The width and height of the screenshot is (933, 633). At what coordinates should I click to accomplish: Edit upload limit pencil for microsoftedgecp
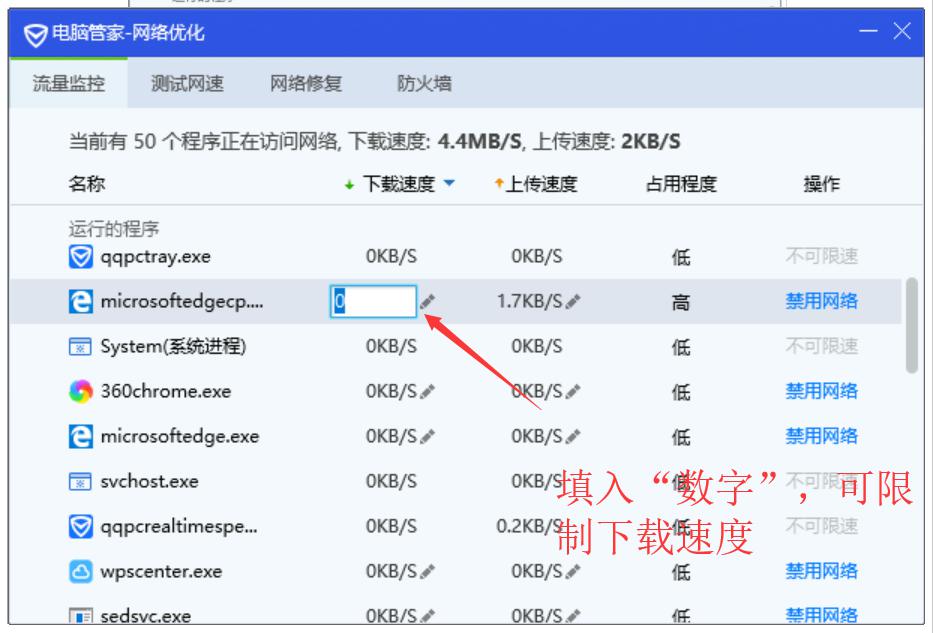click(572, 302)
